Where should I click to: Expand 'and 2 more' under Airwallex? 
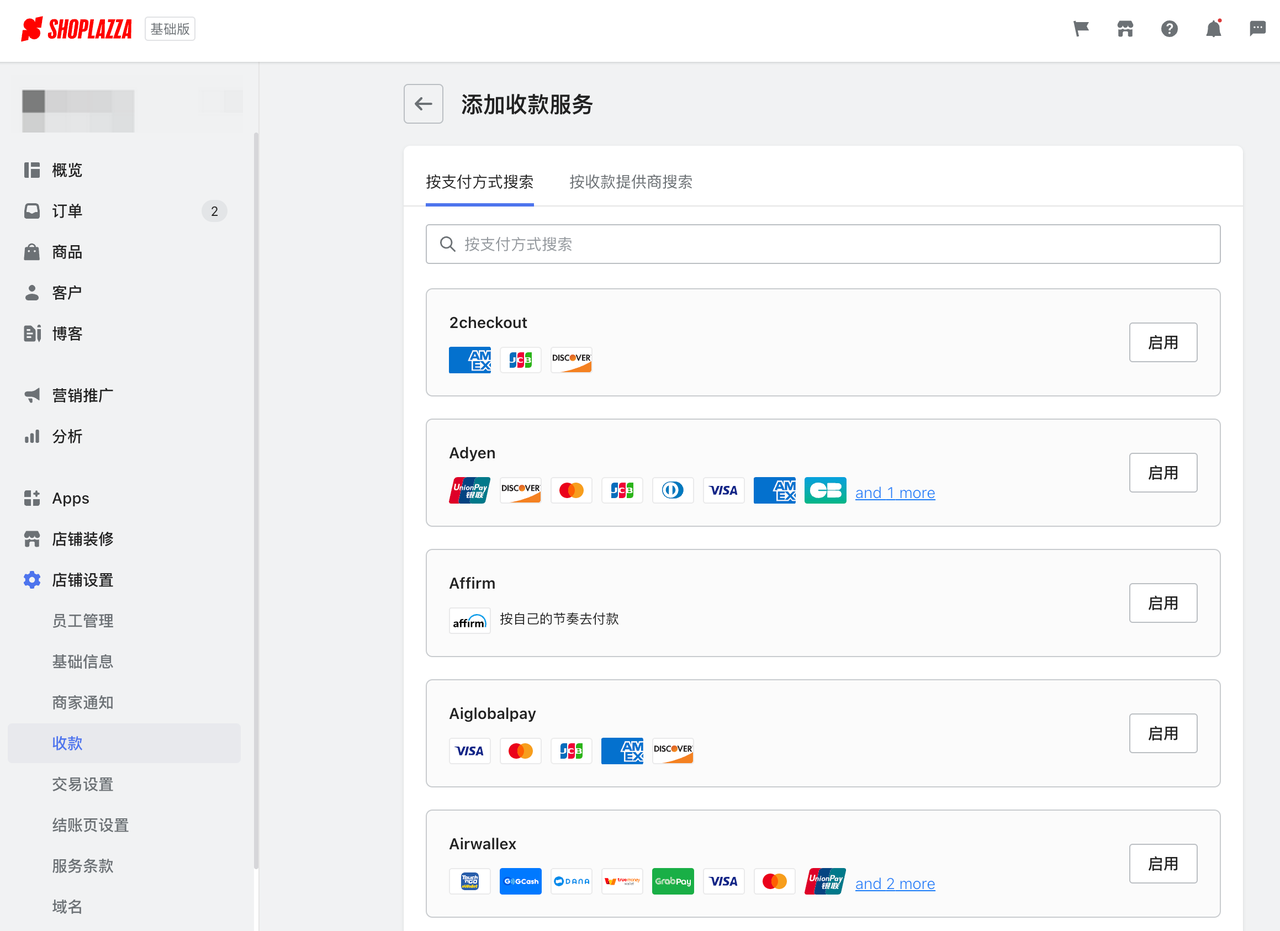click(x=894, y=883)
